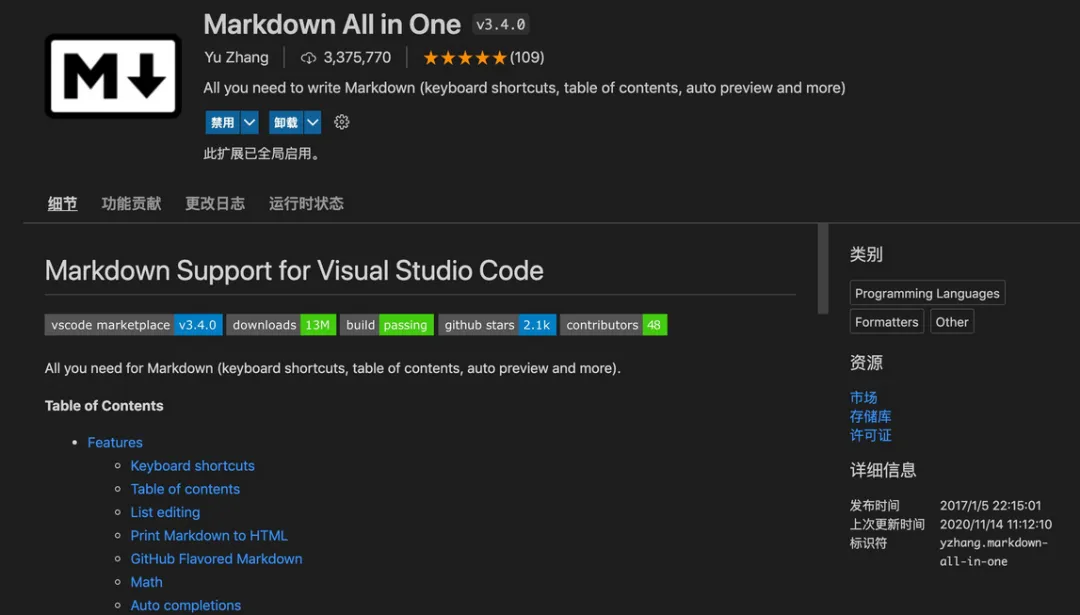Click the downloads 13M badge

(x=280, y=325)
